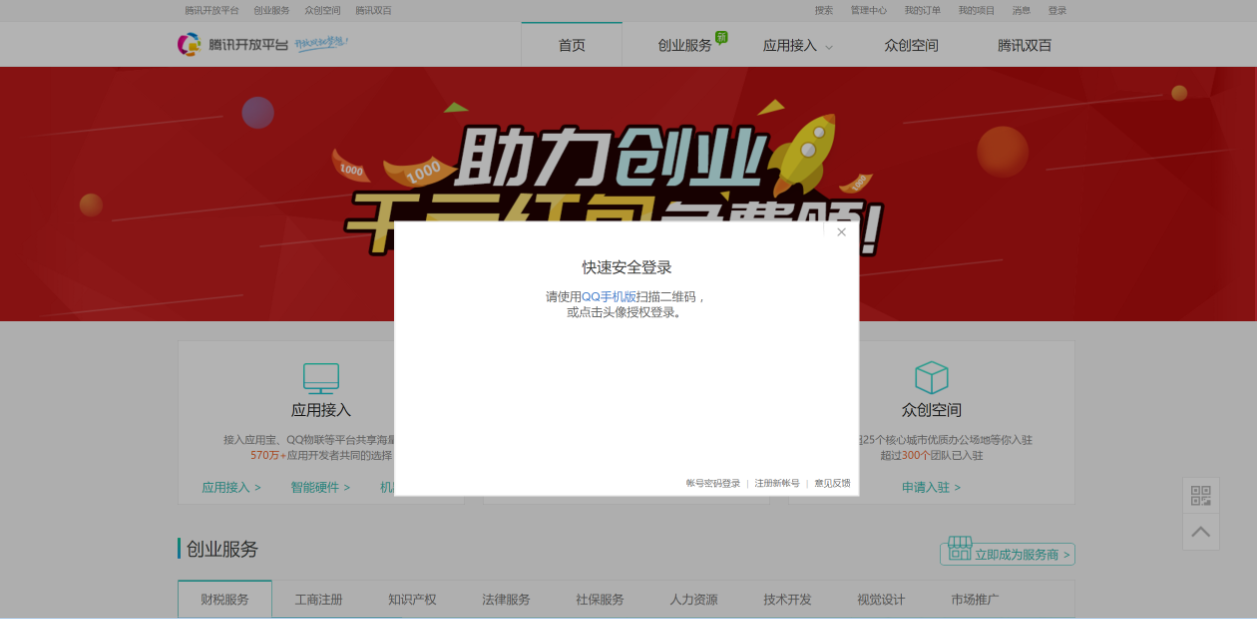This screenshot has height=619, width=1257.
Task: Click the 创业服务 section heading
Action: pos(222,549)
